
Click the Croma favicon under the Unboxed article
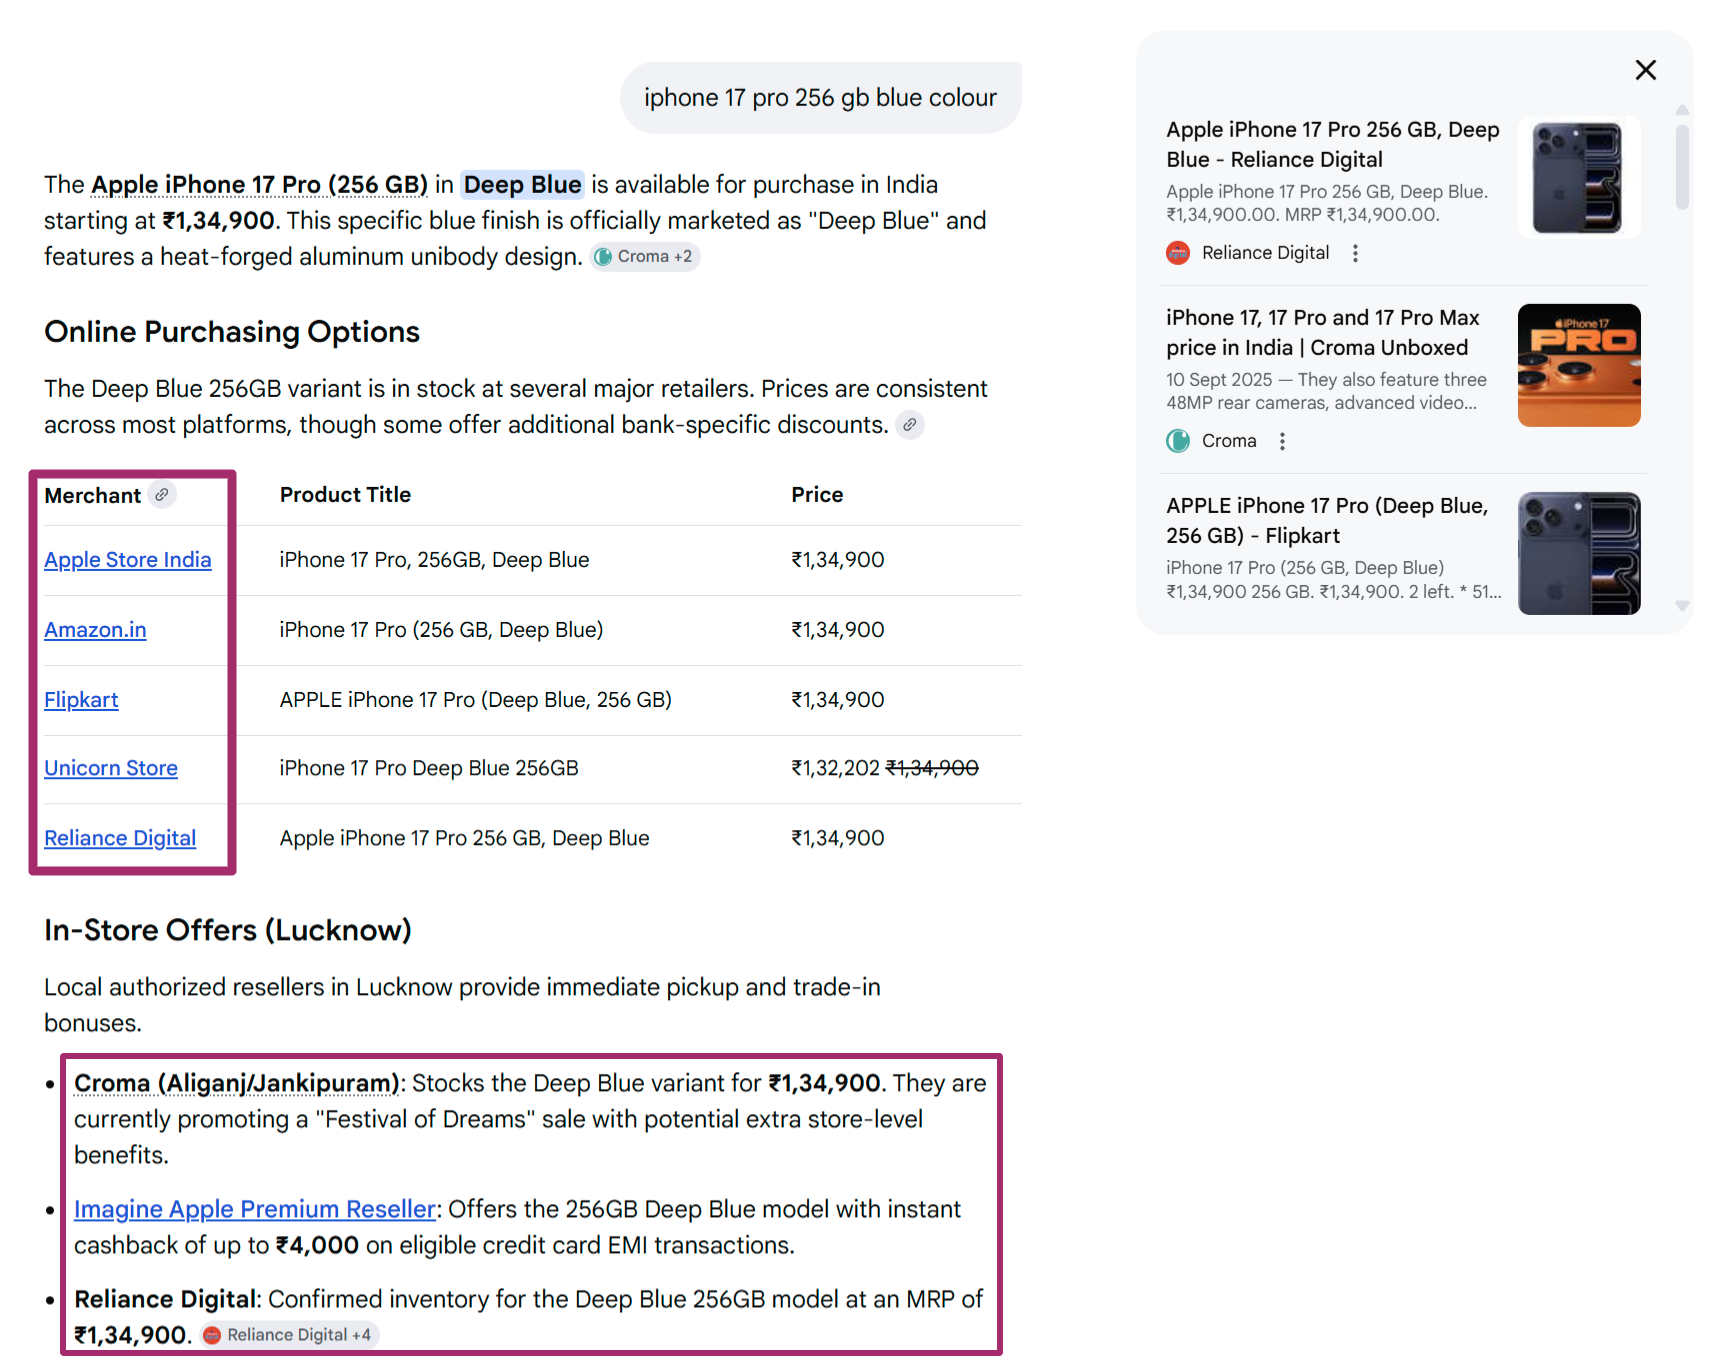point(1177,440)
